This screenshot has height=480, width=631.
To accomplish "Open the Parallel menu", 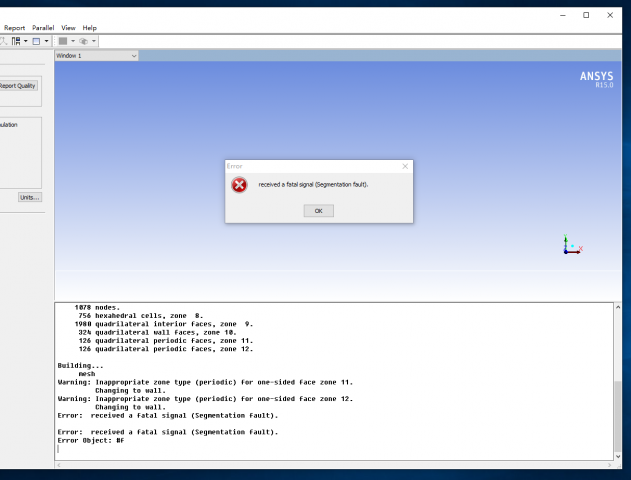I will tap(43, 27).
